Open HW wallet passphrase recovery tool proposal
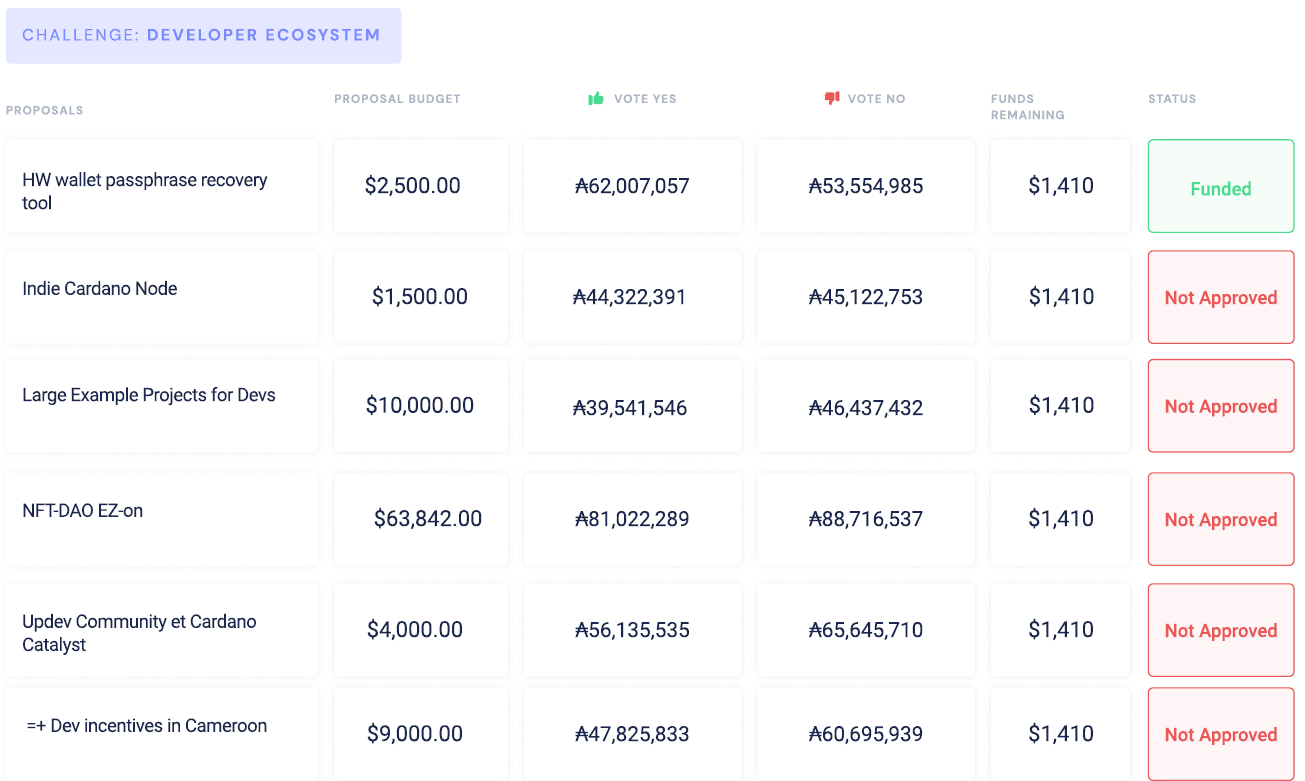The width and height of the screenshot is (1305, 781). [145, 191]
